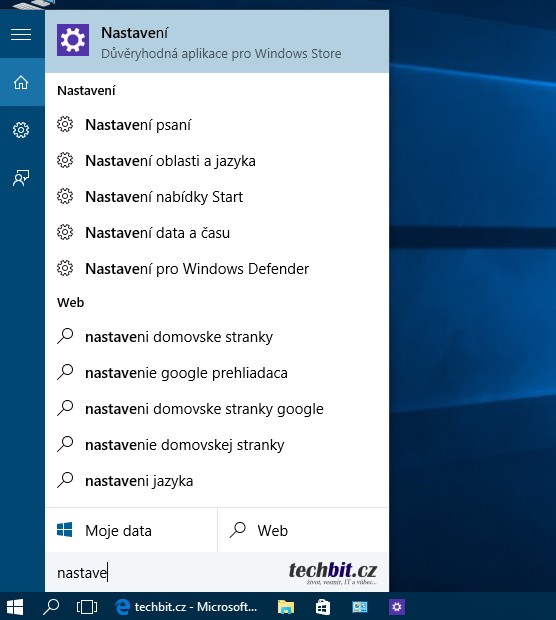This screenshot has height=620, width=556.
Task: Switch to Web search filter
Action: [303, 530]
